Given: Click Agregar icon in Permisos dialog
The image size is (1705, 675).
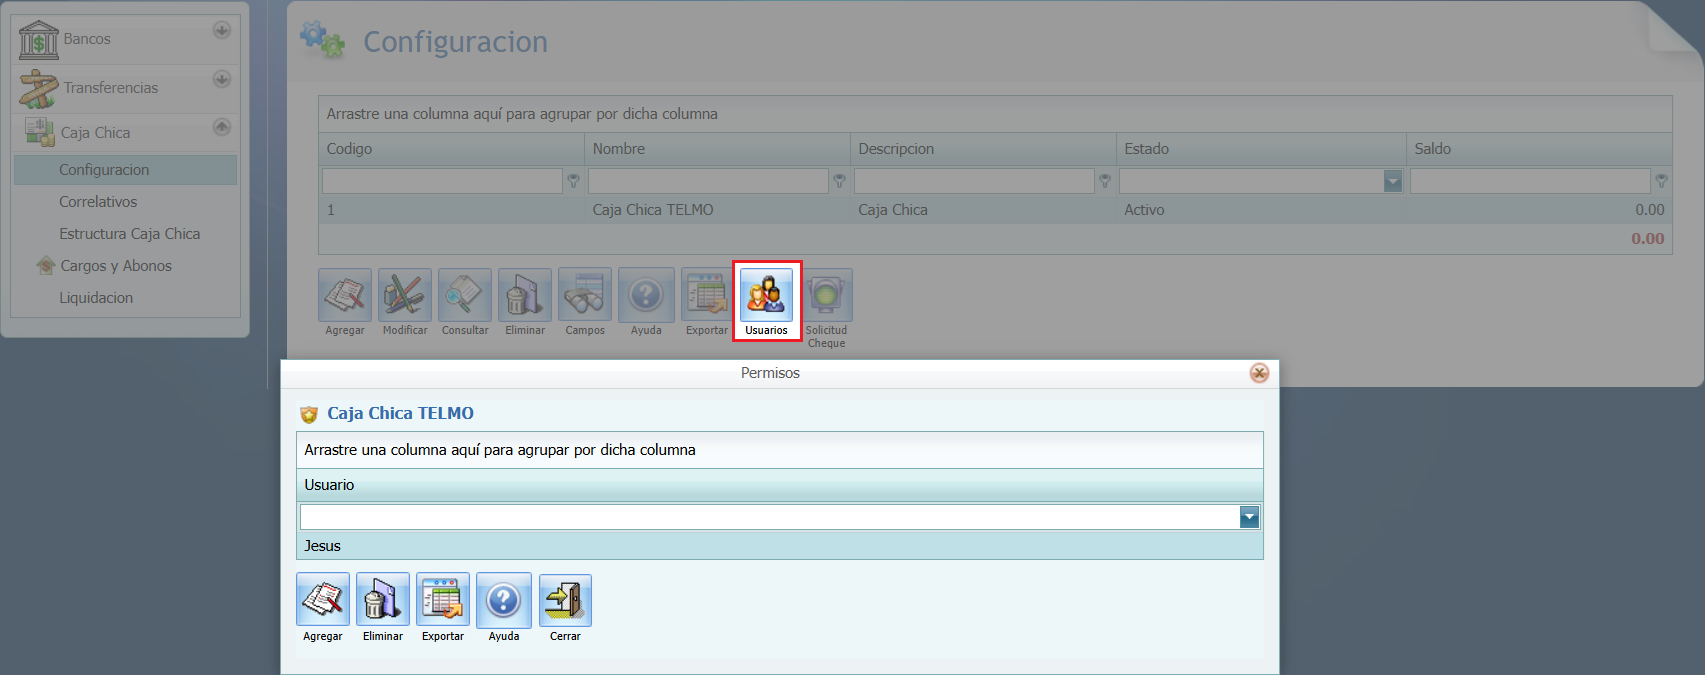Looking at the screenshot, I should [x=323, y=600].
